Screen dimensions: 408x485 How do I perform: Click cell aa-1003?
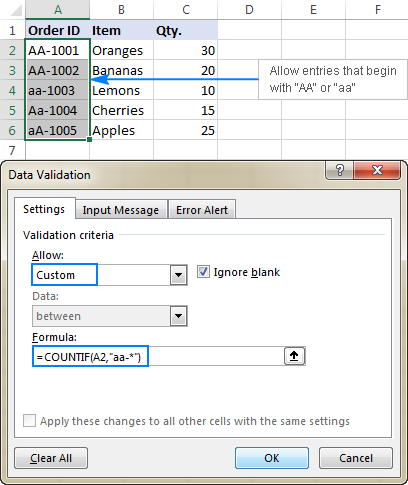coord(58,90)
